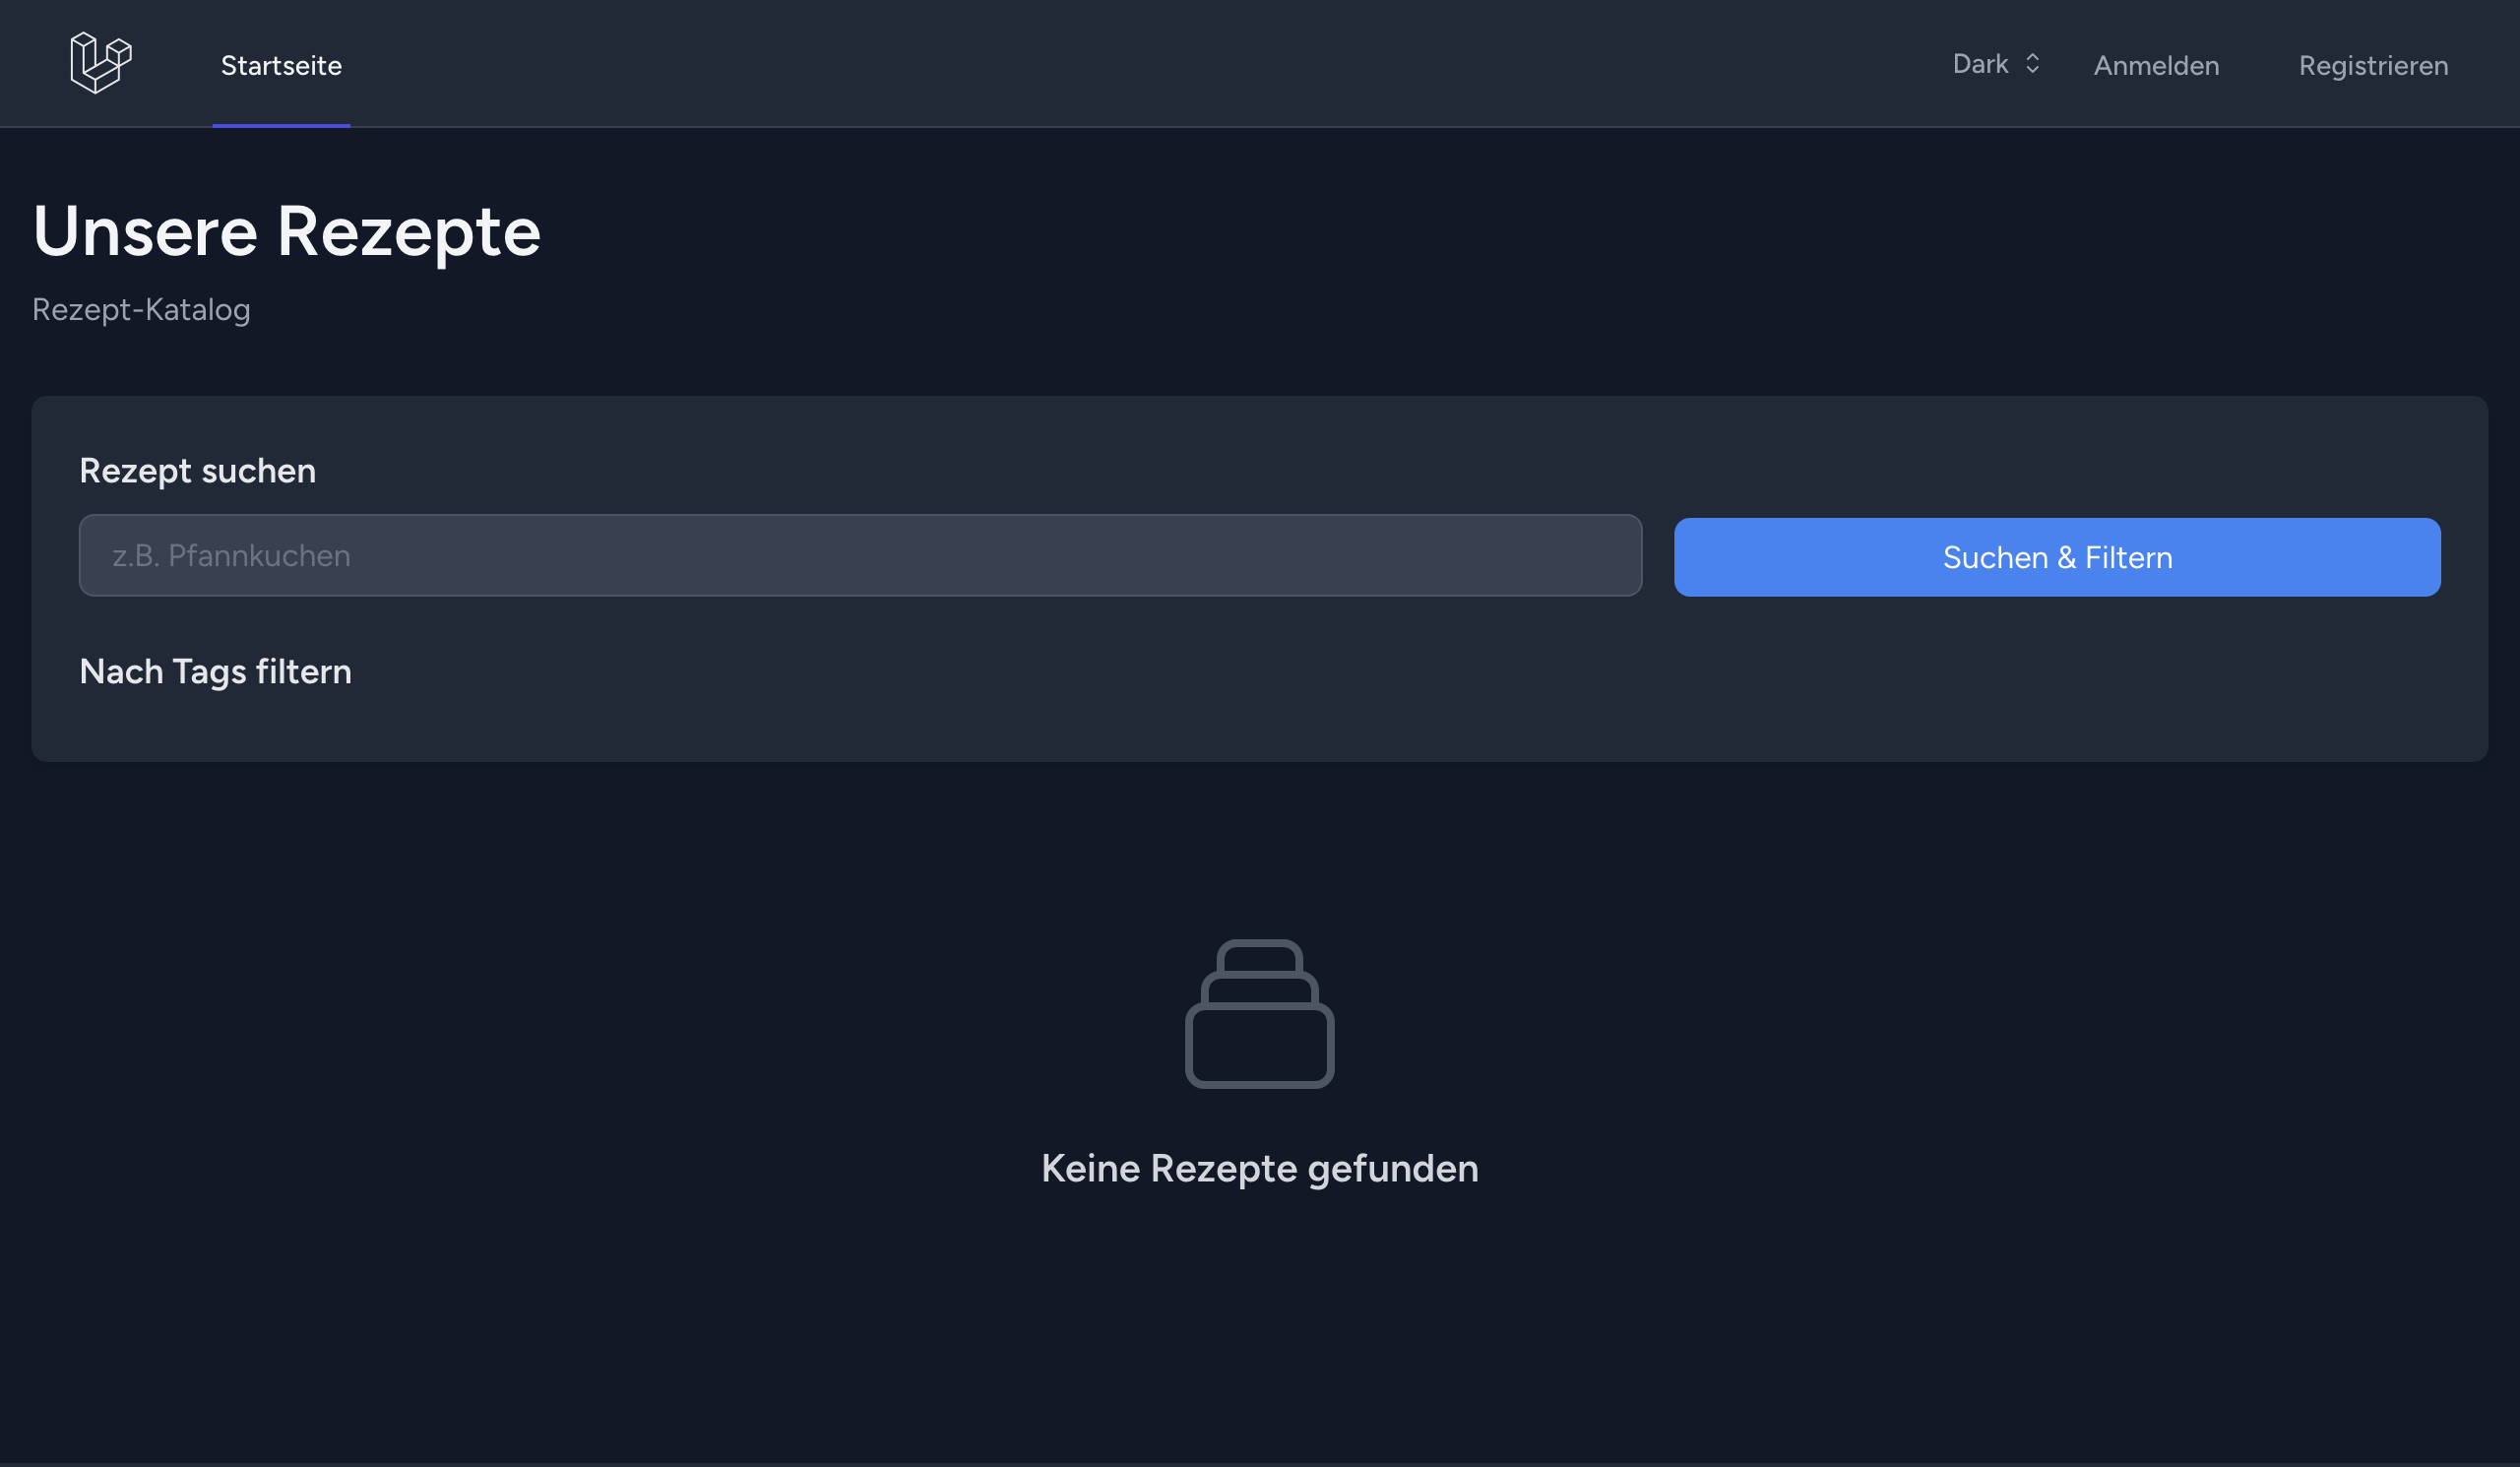Click the up-down chevron beside Dark
2520x1467 pixels.
coord(2032,64)
